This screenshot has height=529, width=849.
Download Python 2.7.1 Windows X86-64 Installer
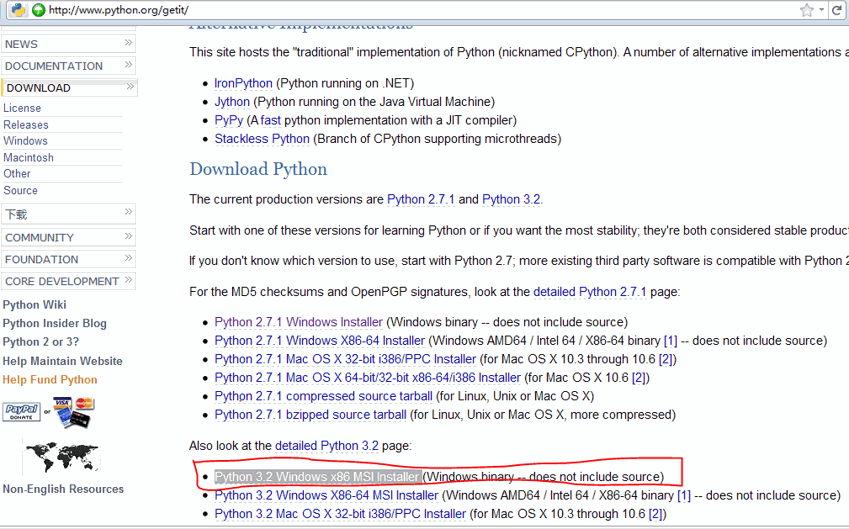click(319, 341)
